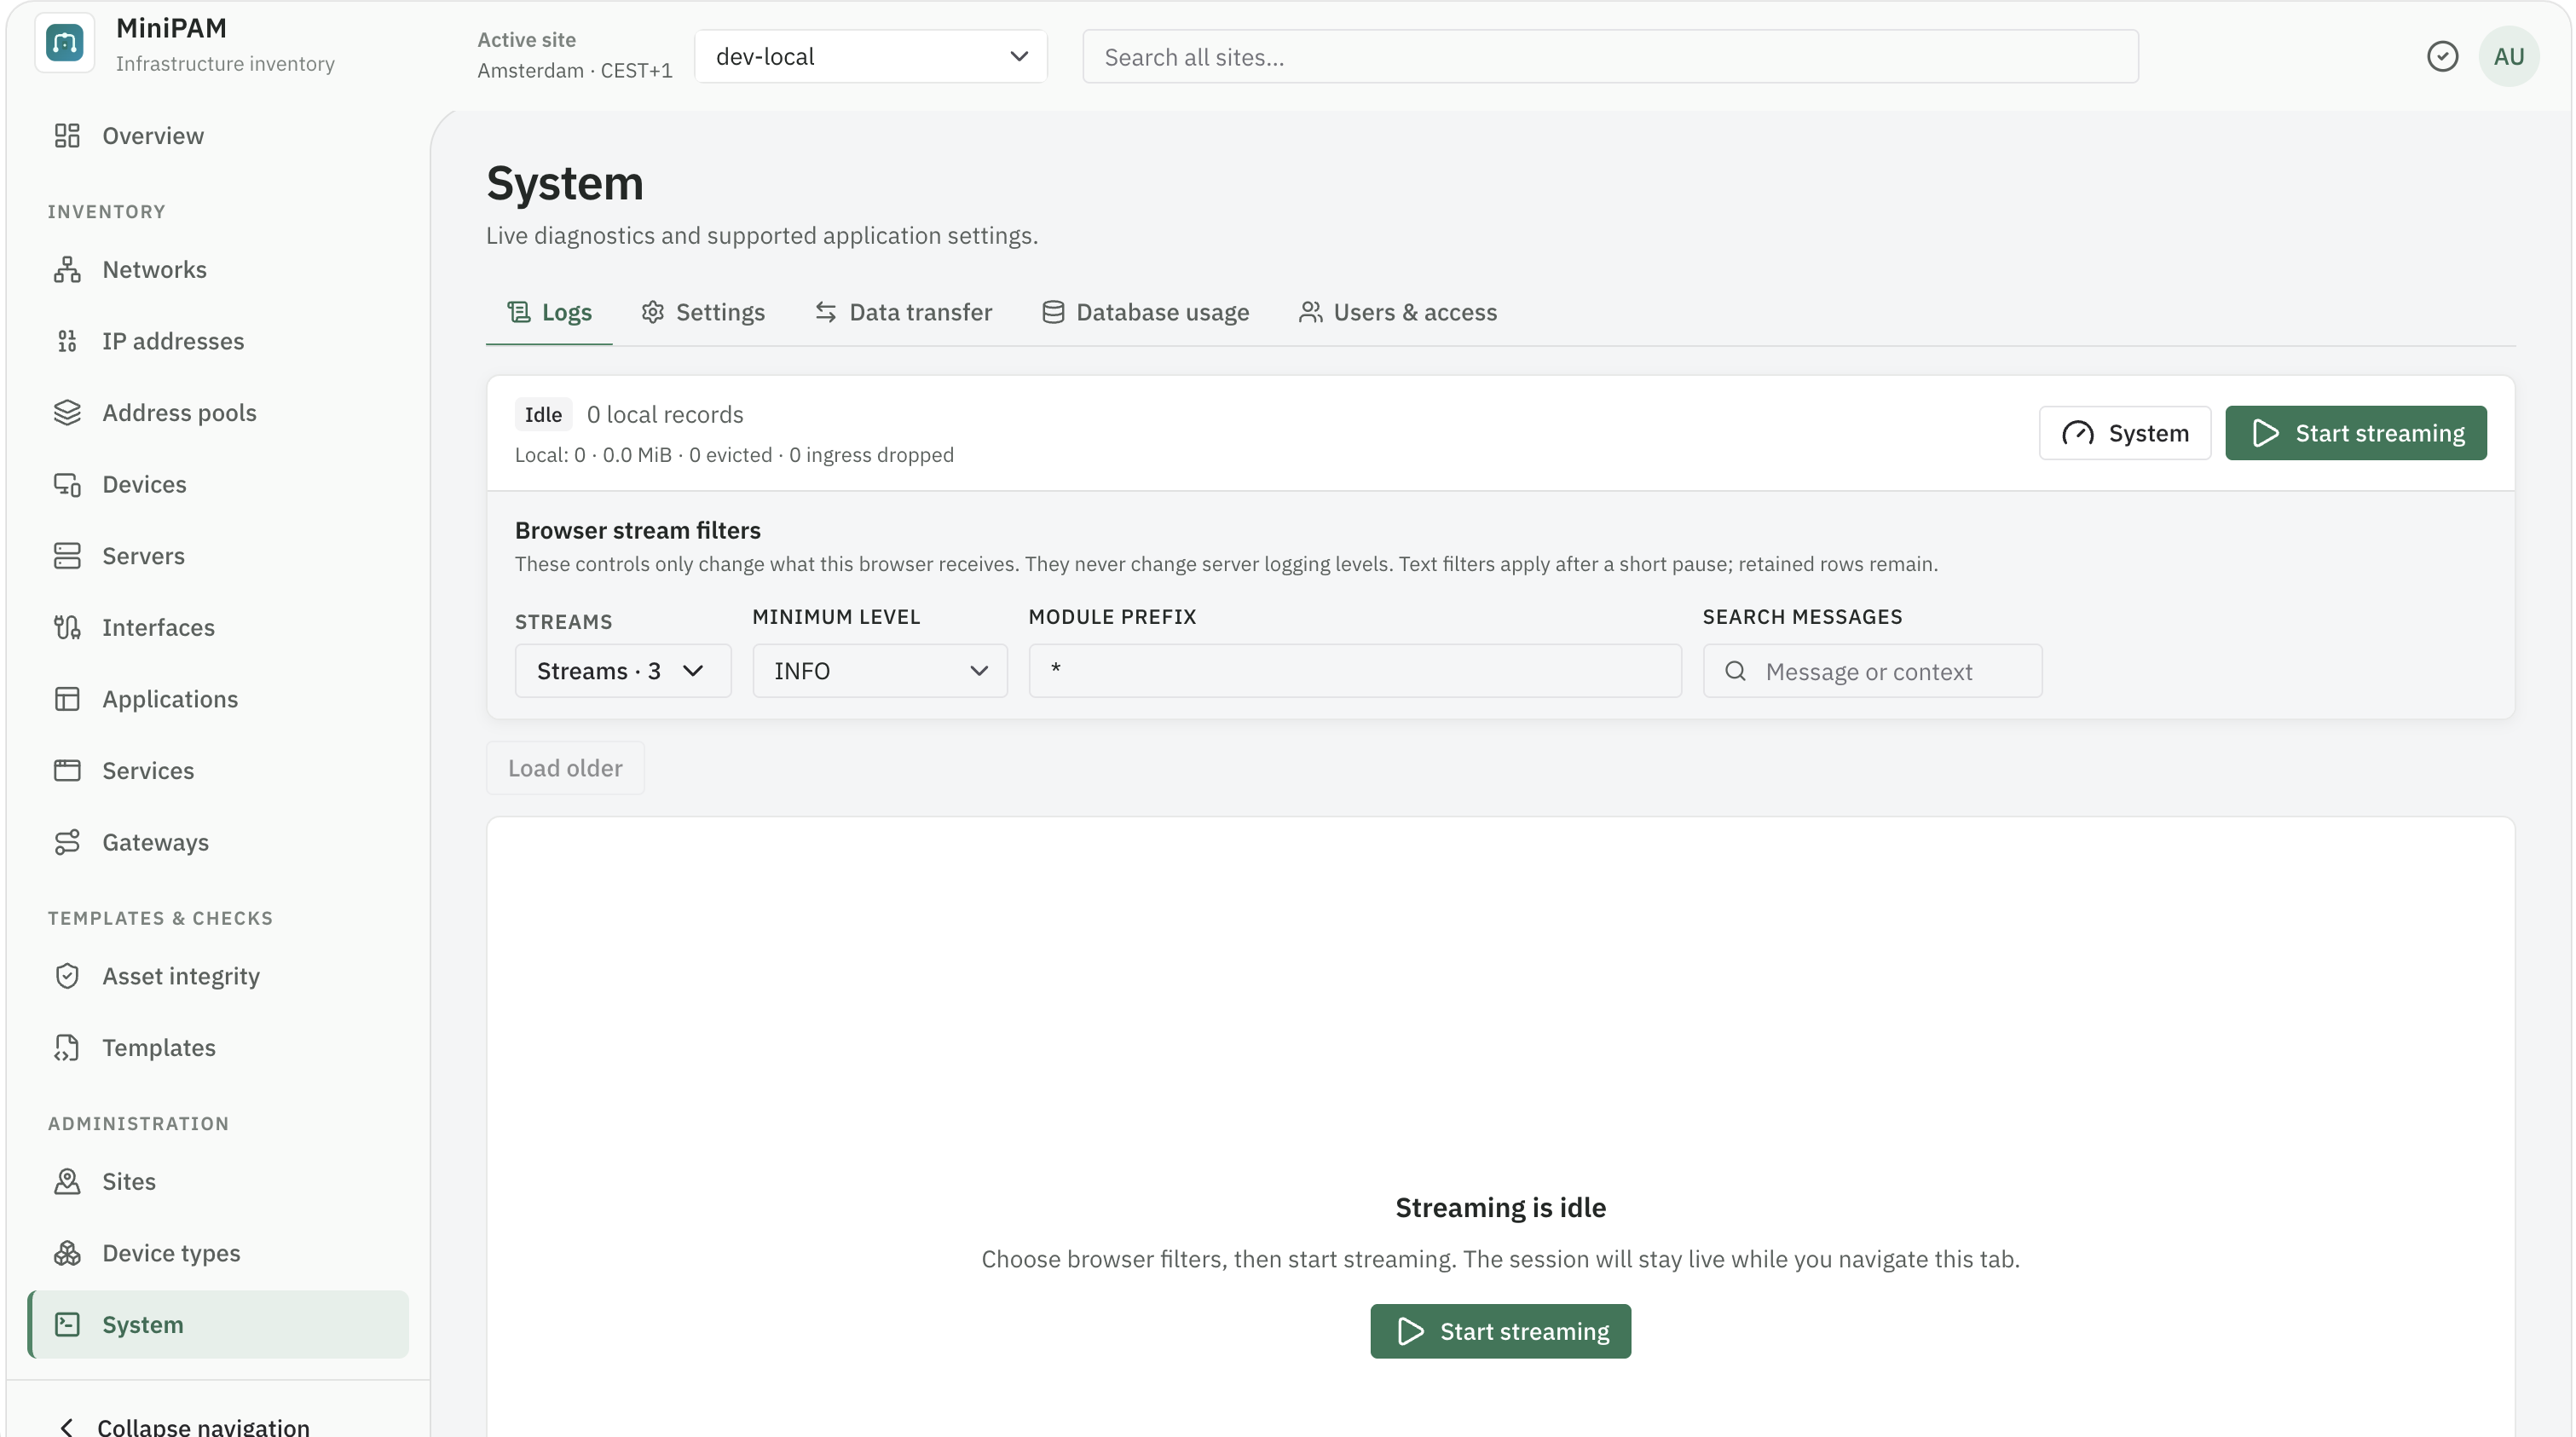This screenshot has width=2576, height=1437.
Task: Open Asset integrity page
Action: (218, 976)
